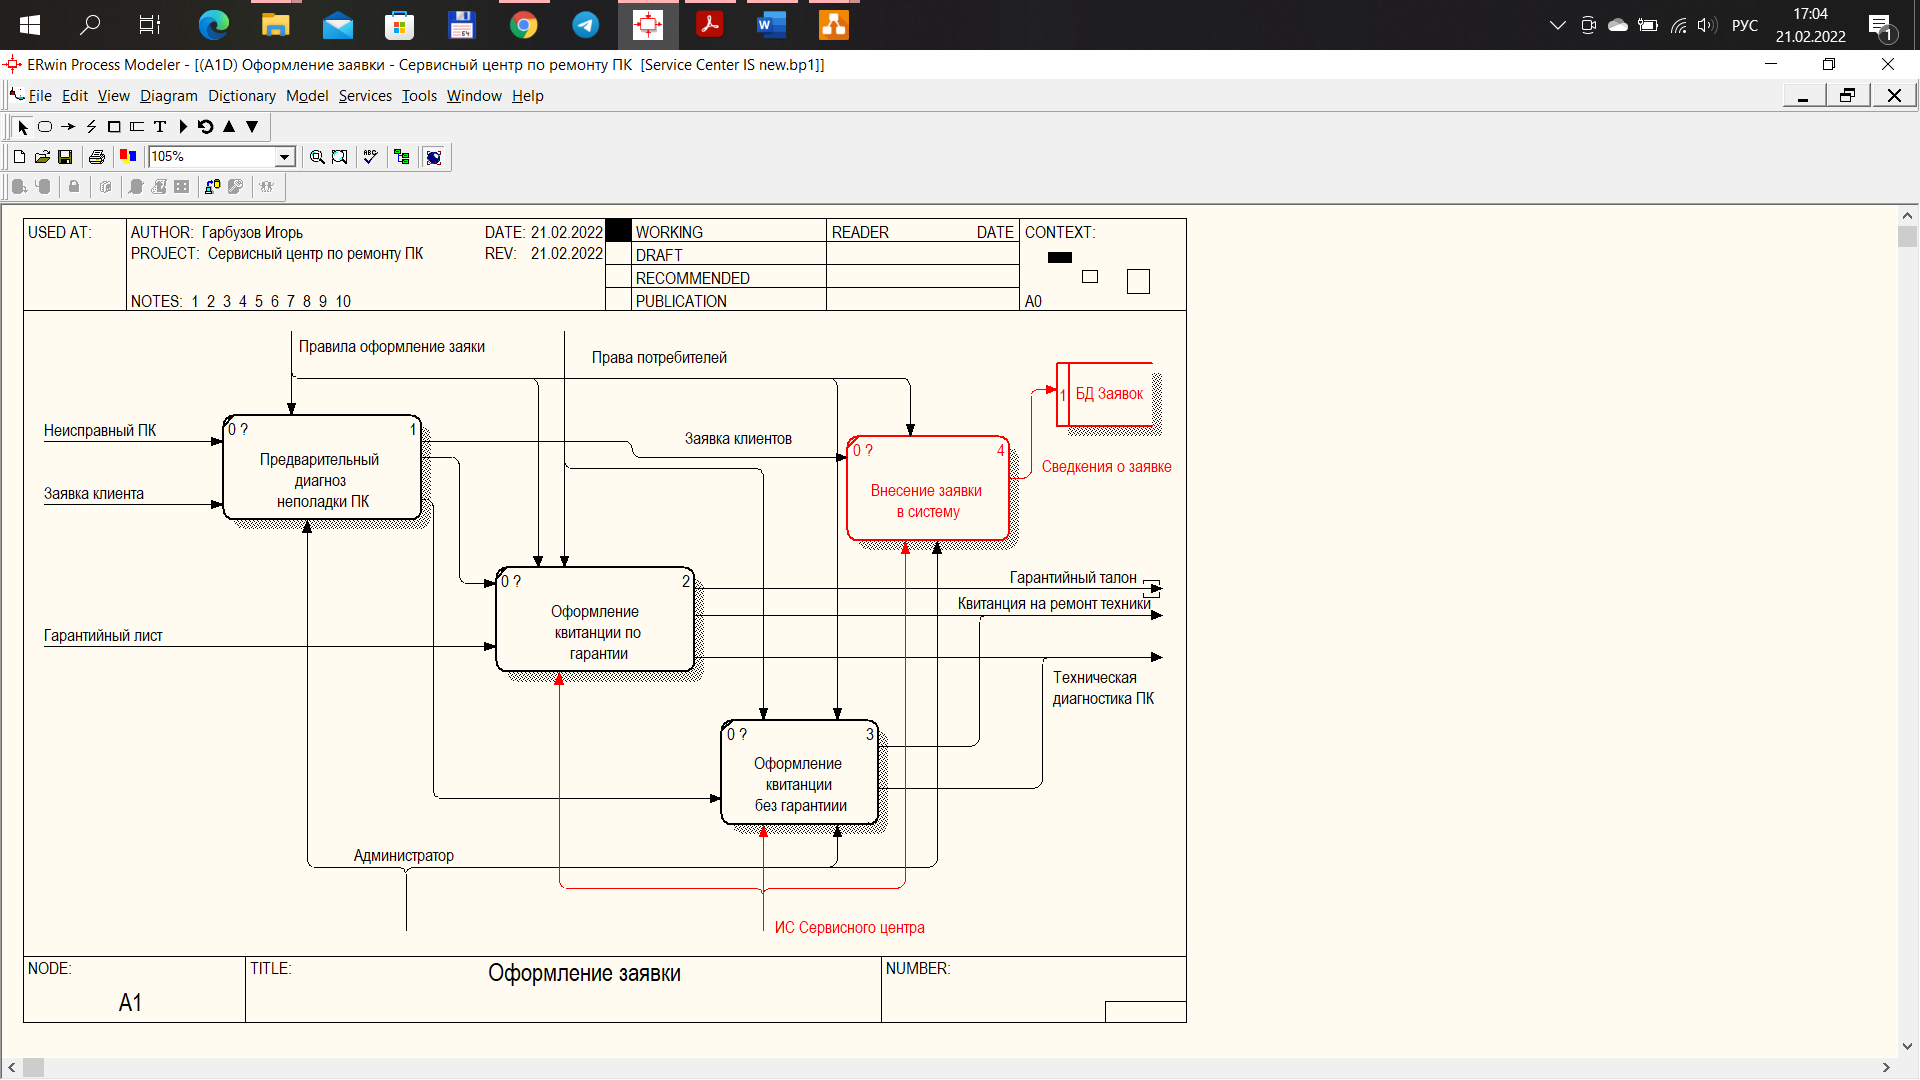Run spell check with ABC icon

pos(371,157)
